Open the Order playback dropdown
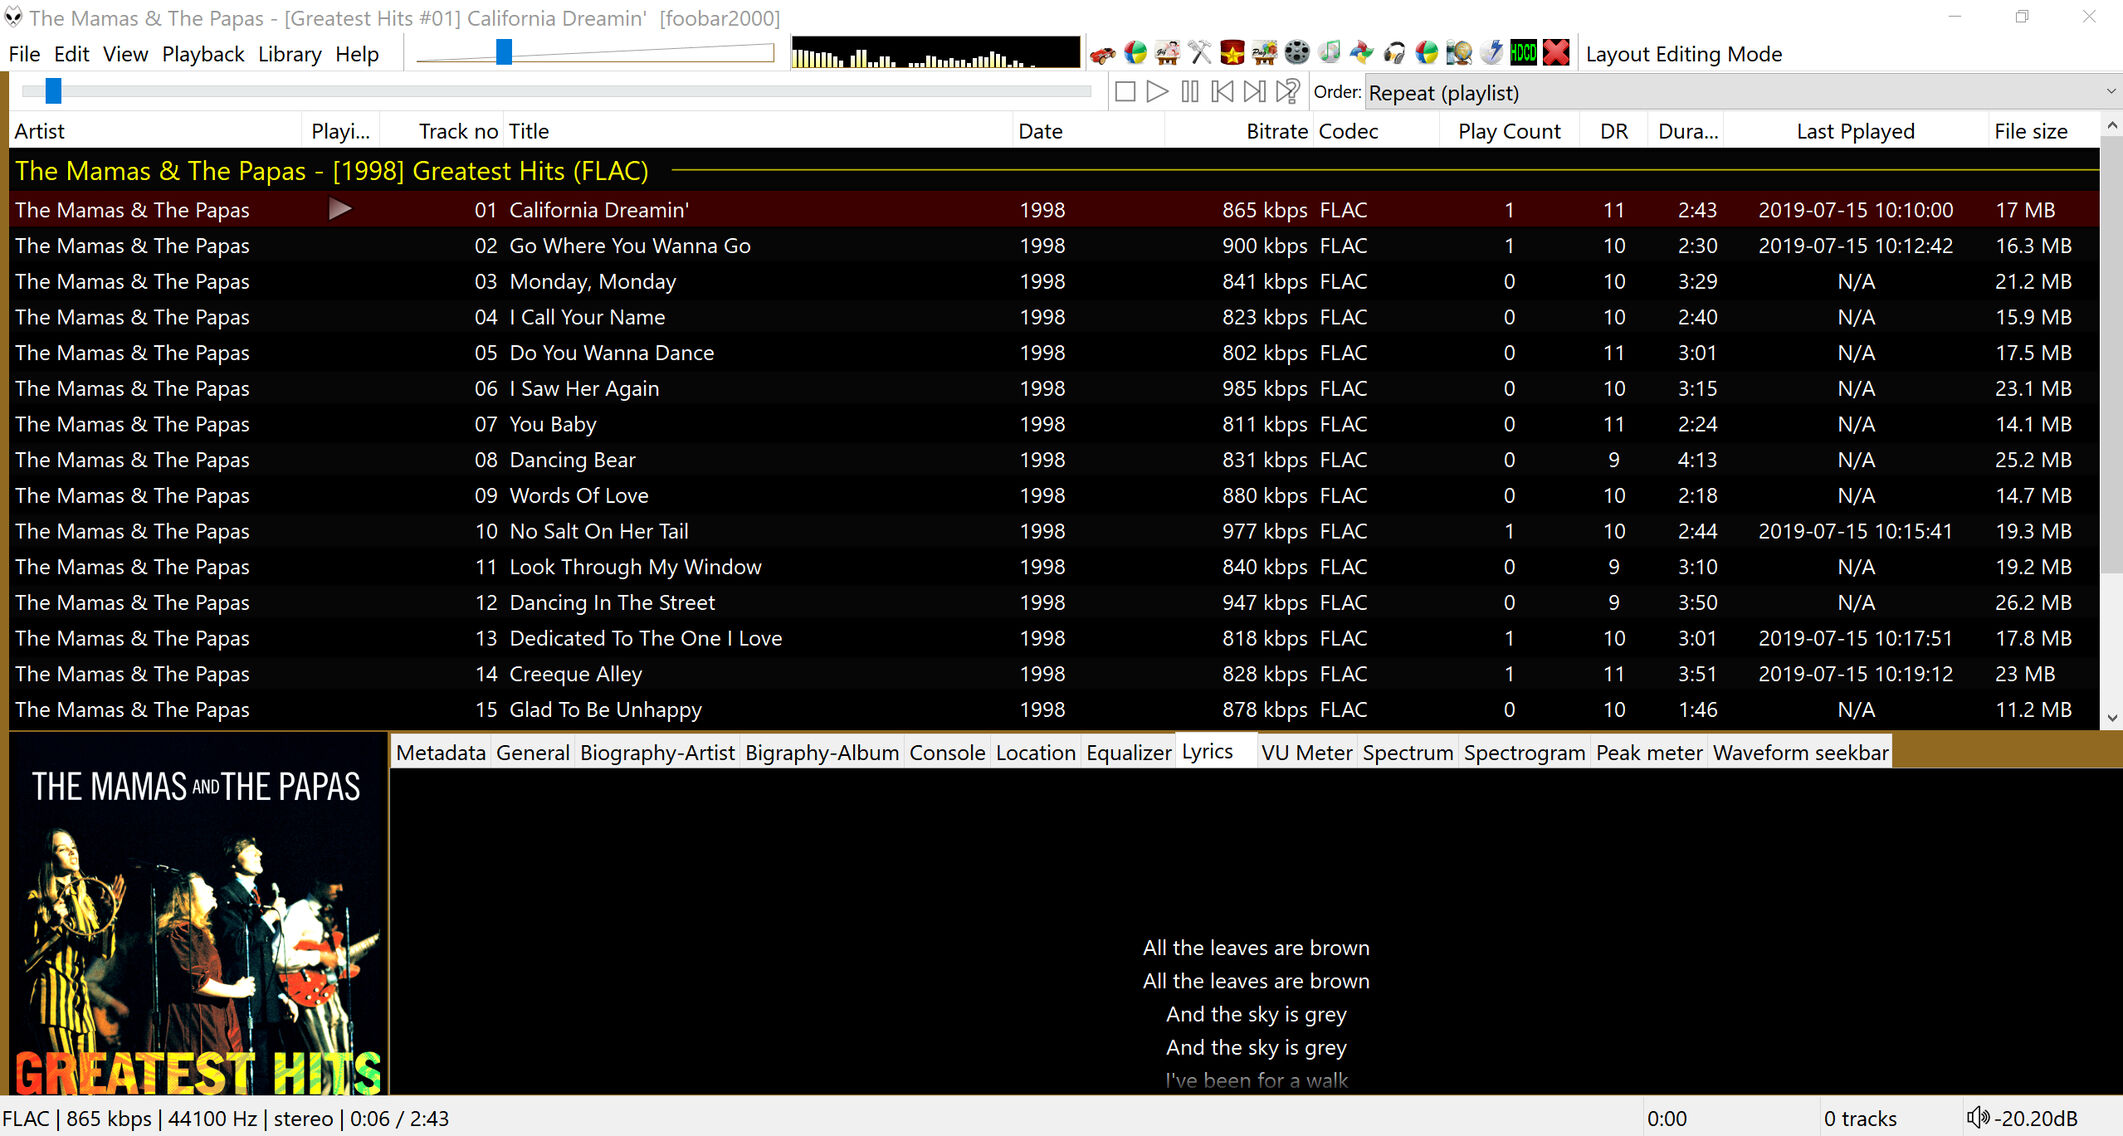 point(1742,92)
